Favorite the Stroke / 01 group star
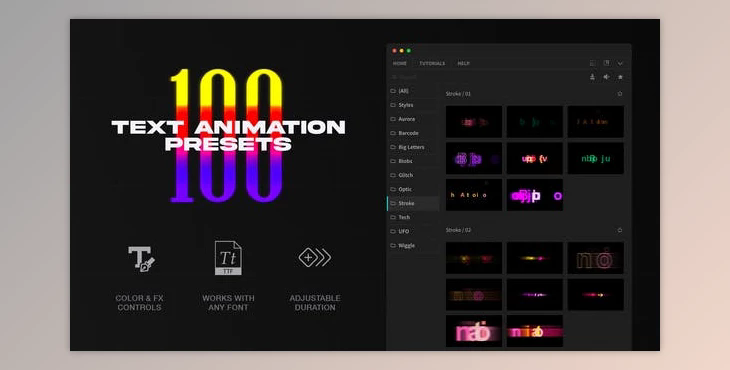The image size is (730, 370). [x=620, y=94]
